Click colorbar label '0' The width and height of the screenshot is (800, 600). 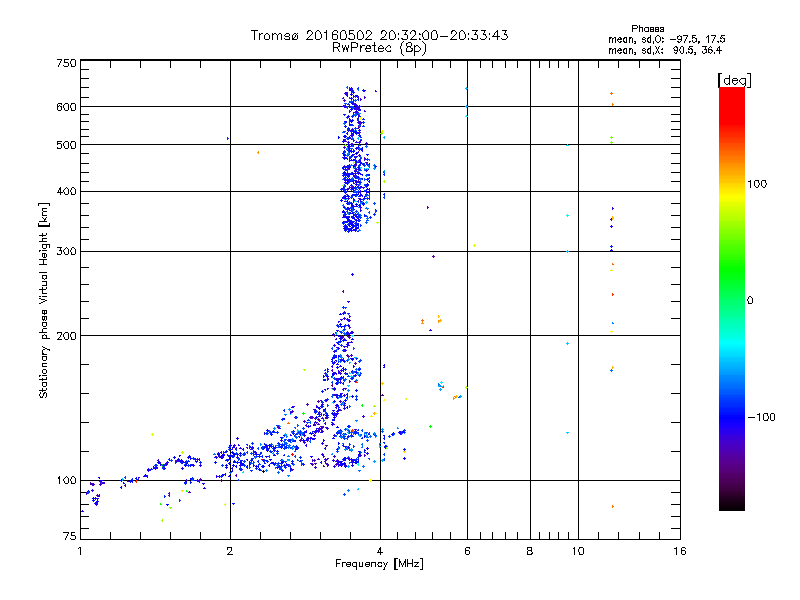tap(749, 301)
